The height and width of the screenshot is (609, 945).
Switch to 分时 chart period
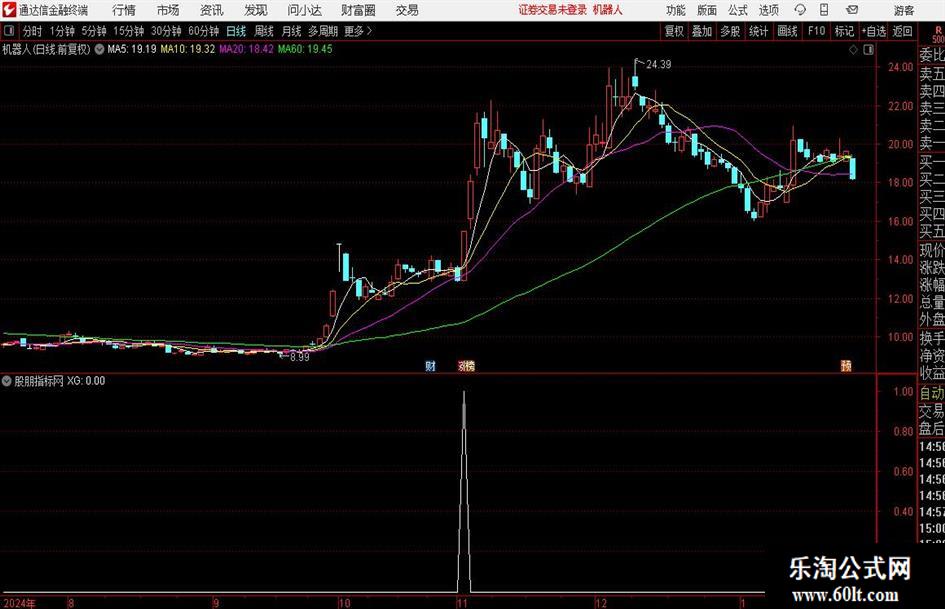[x=32, y=31]
